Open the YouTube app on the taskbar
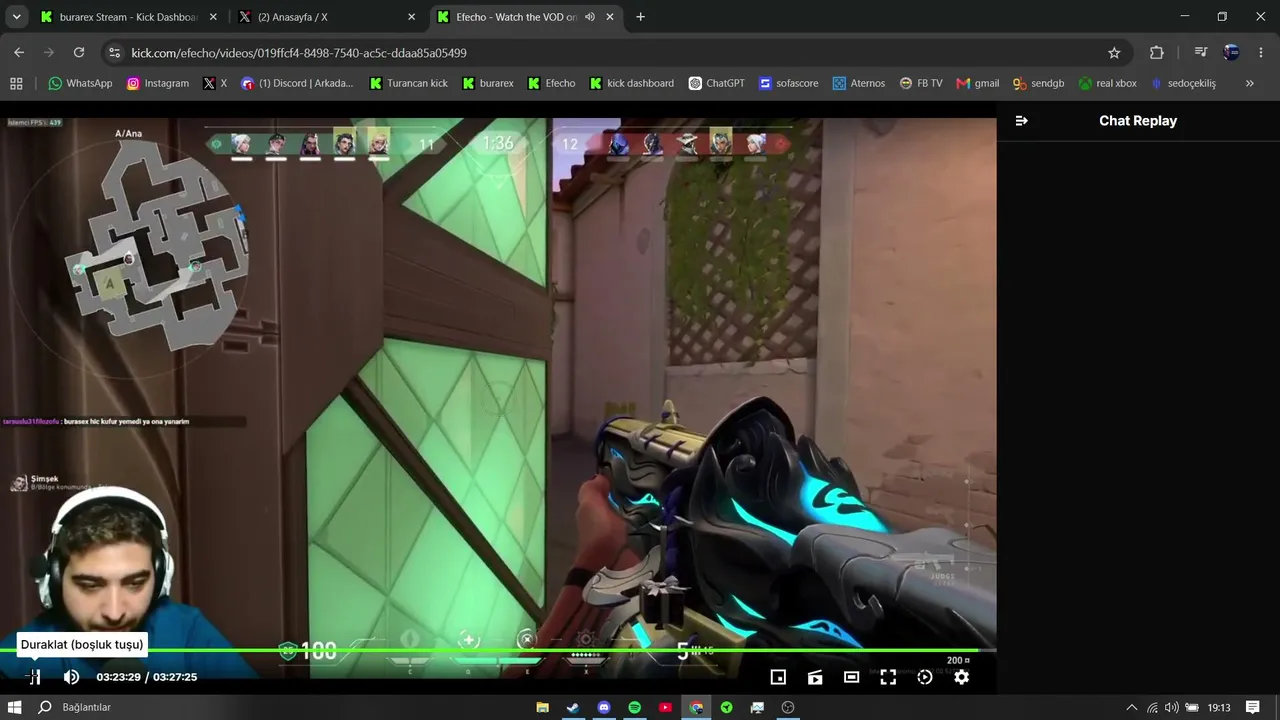This screenshot has height=720, width=1280. [665, 707]
